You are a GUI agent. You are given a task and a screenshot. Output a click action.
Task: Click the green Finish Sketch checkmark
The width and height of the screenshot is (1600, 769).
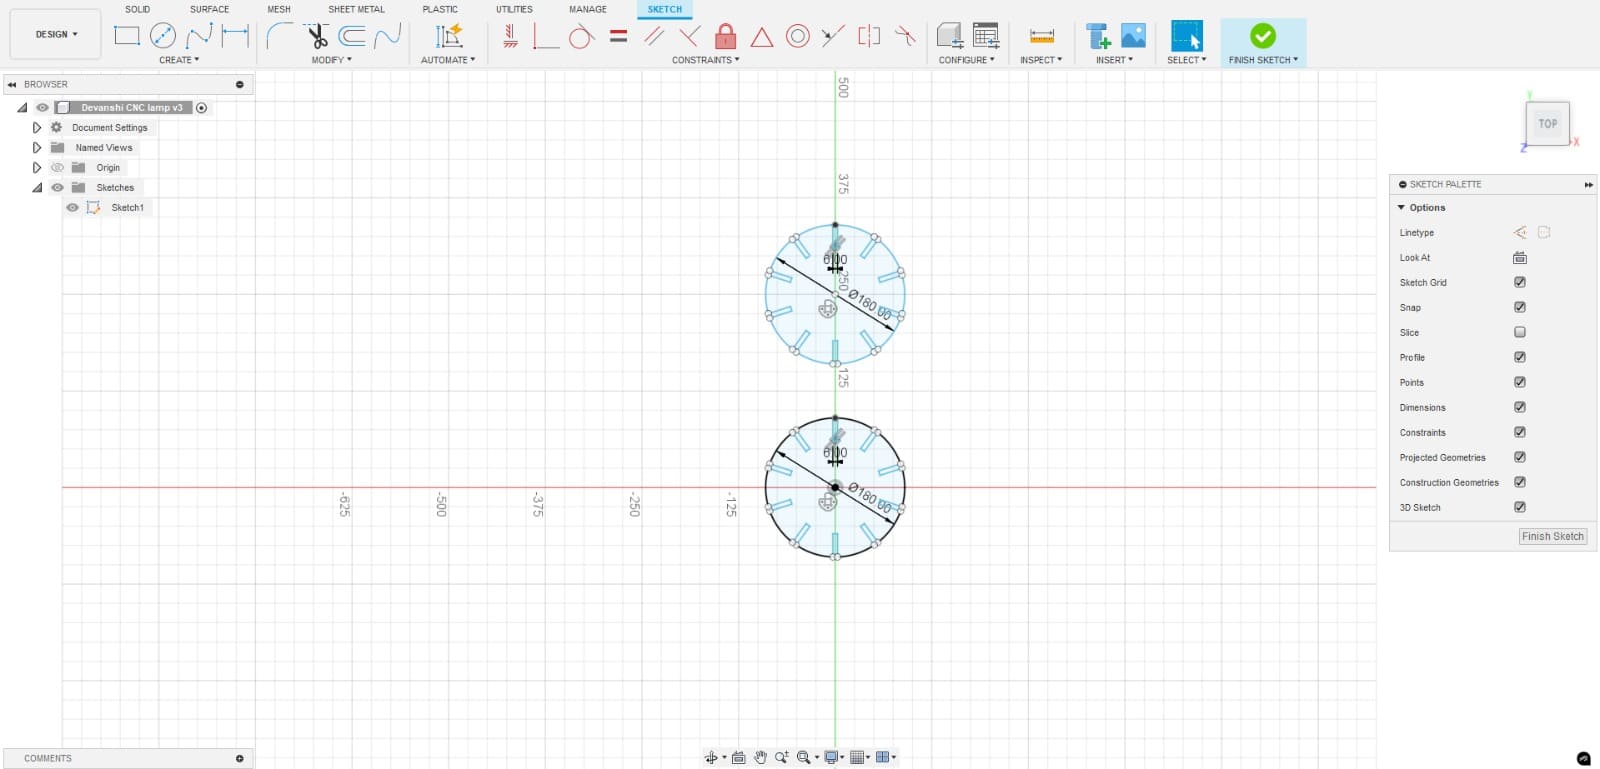(1263, 36)
